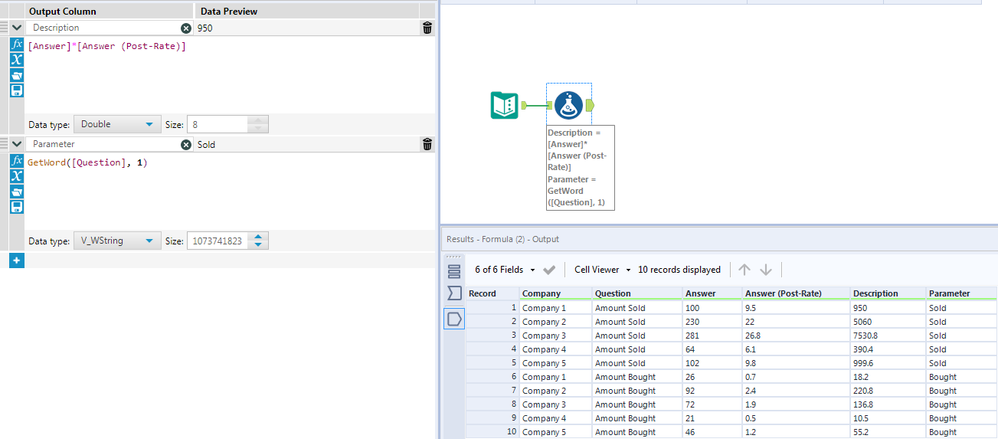998x439 pixels.
Task: Click Answer cell 230 in record 2
Action: [712, 321]
